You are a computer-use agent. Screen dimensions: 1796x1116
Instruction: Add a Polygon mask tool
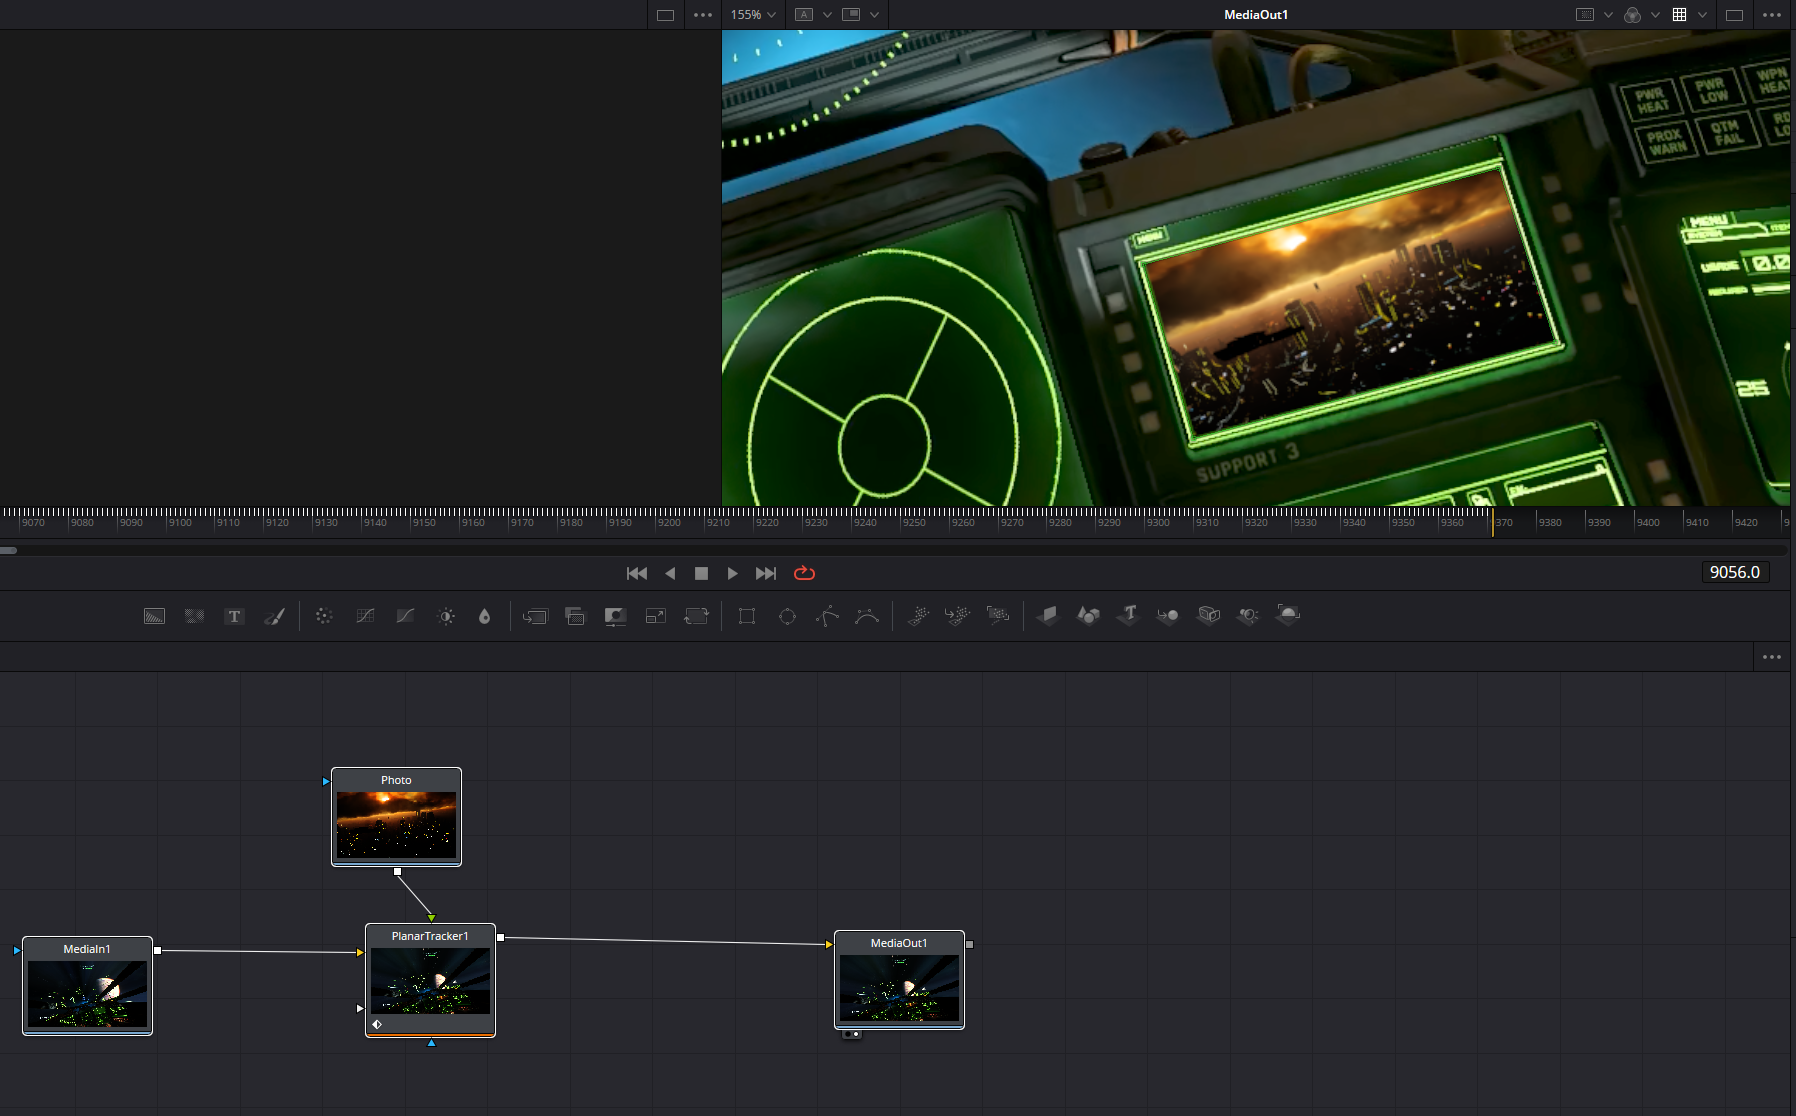827,616
